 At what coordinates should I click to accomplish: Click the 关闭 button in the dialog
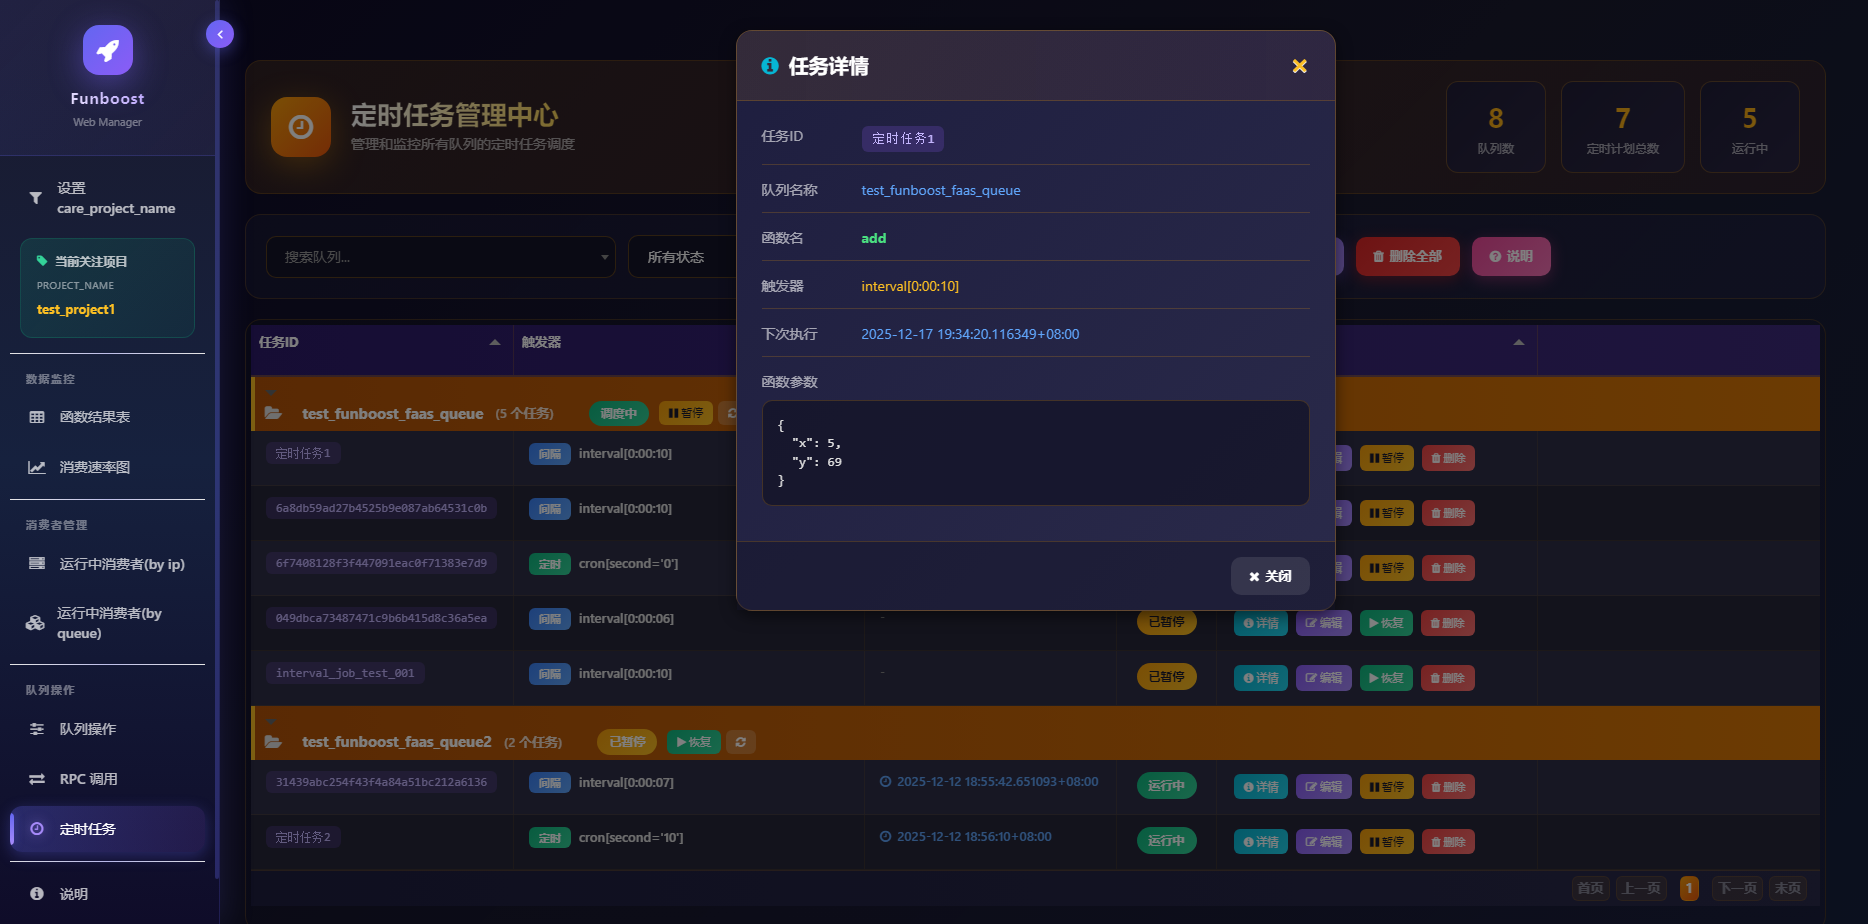[x=1270, y=576]
